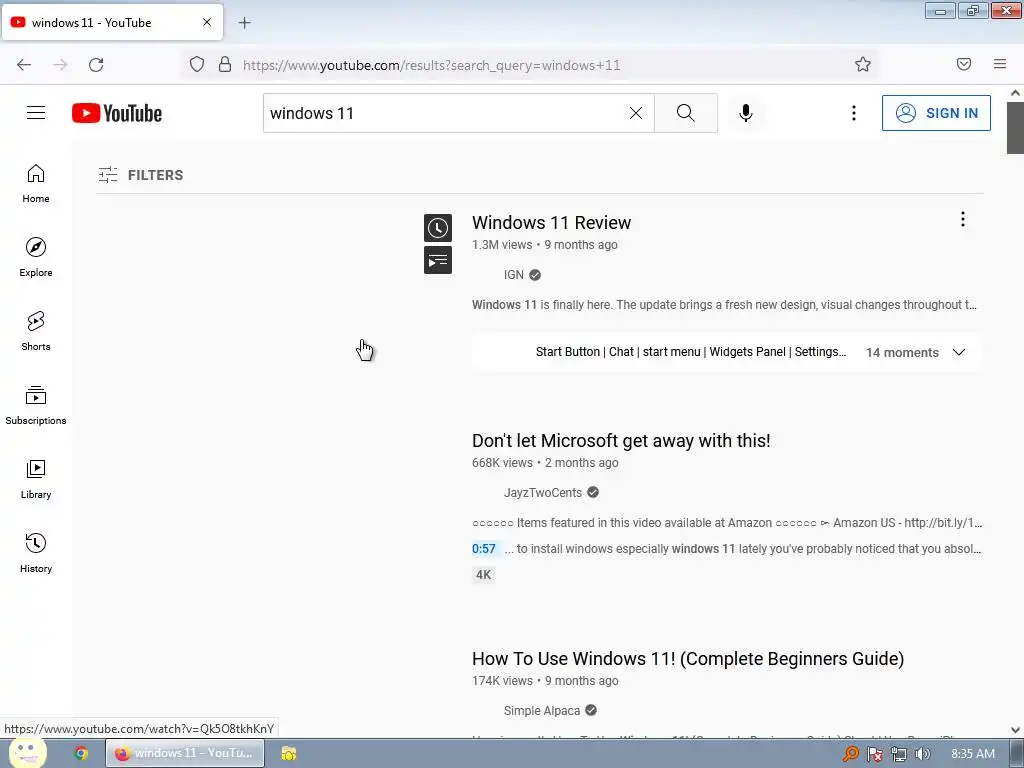Click the browser address bar URL
1024x768 pixels.
(x=431, y=65)
